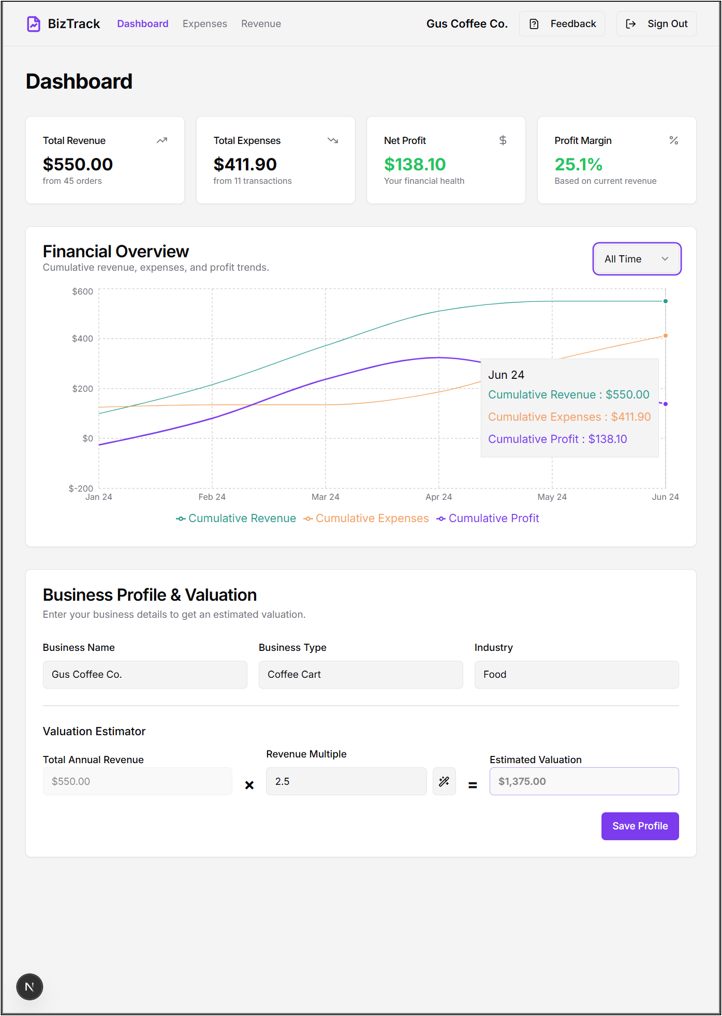Click the Apr 24 x-axis label
Viewport: 722px width, 1016px height.
439,498
